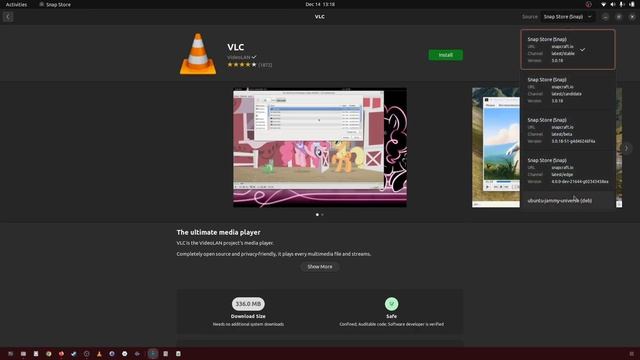
Task: Click the red update notification tray icon
Action: [x=589, y=4]
